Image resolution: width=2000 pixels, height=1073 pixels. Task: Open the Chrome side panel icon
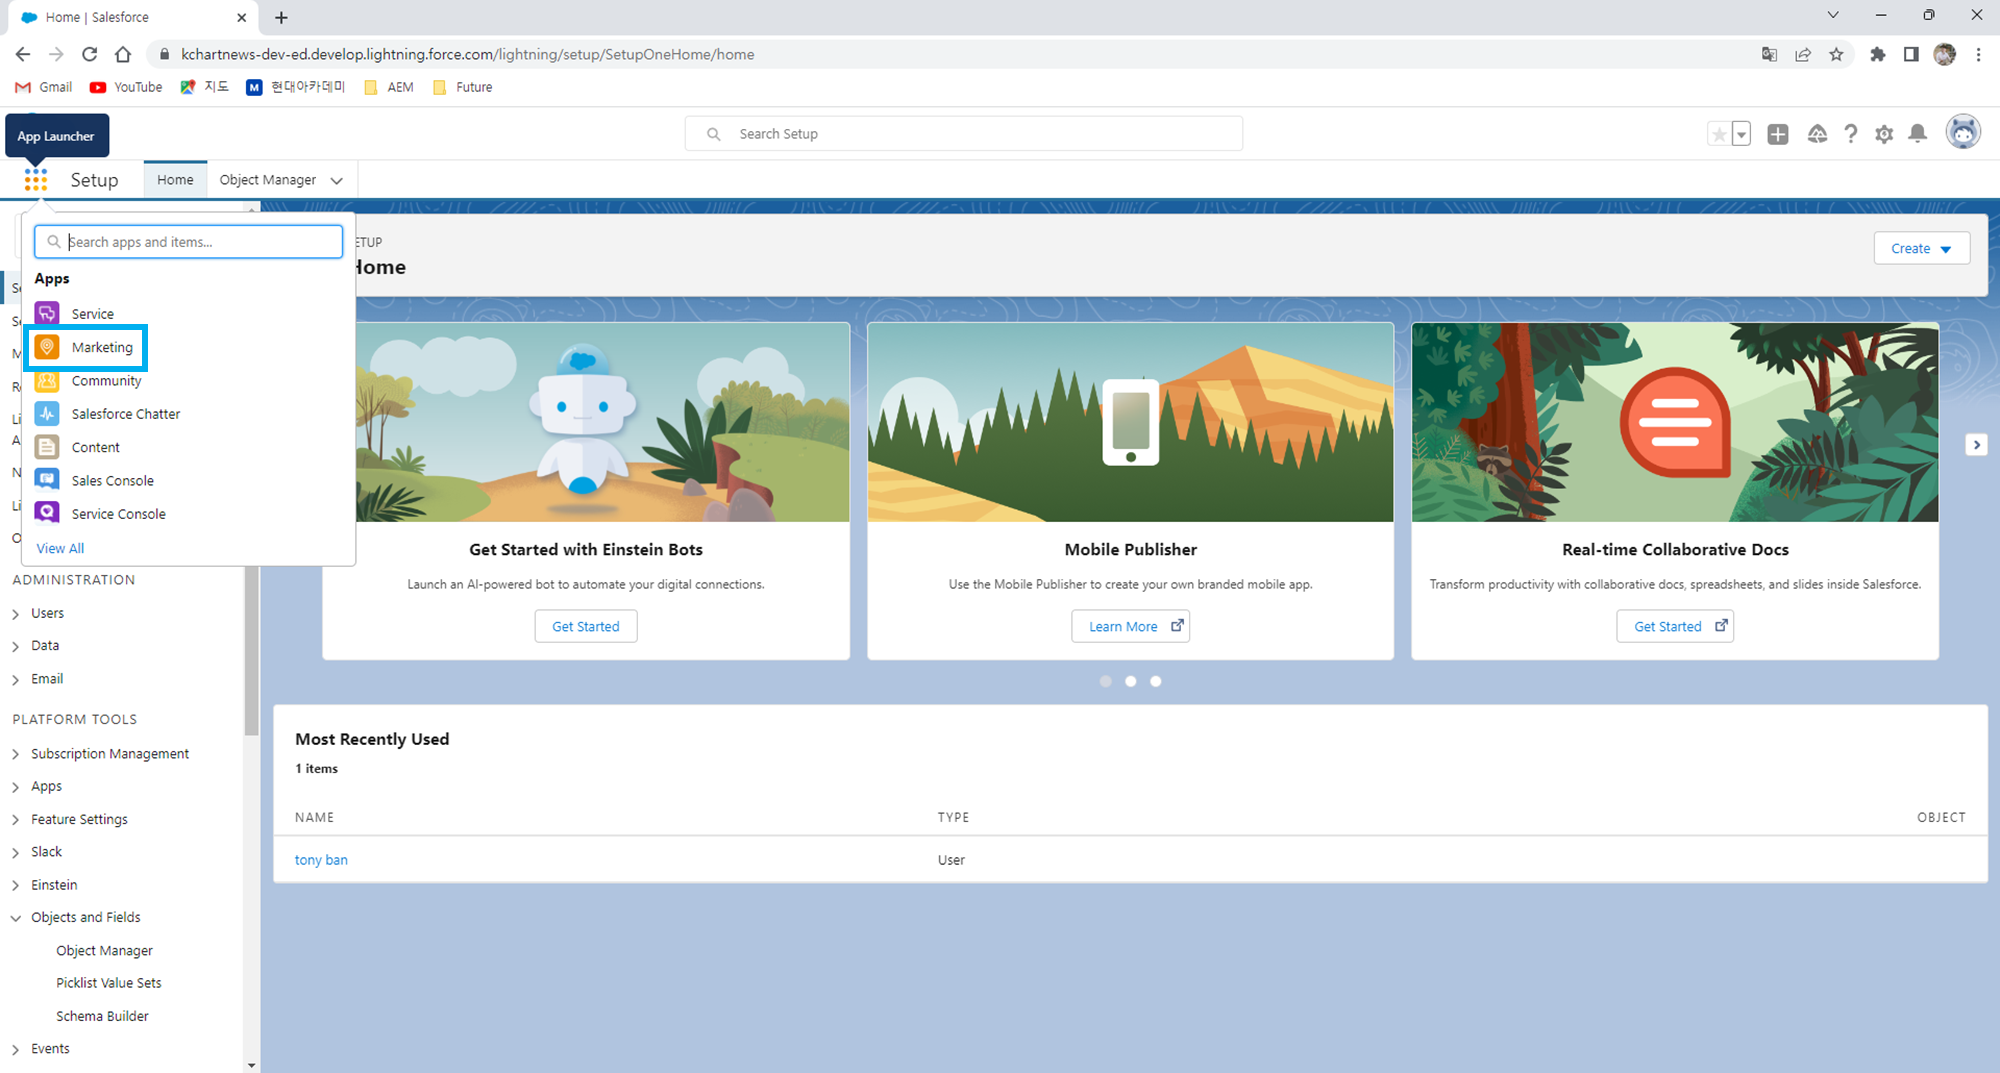[x=1911, y=54]
